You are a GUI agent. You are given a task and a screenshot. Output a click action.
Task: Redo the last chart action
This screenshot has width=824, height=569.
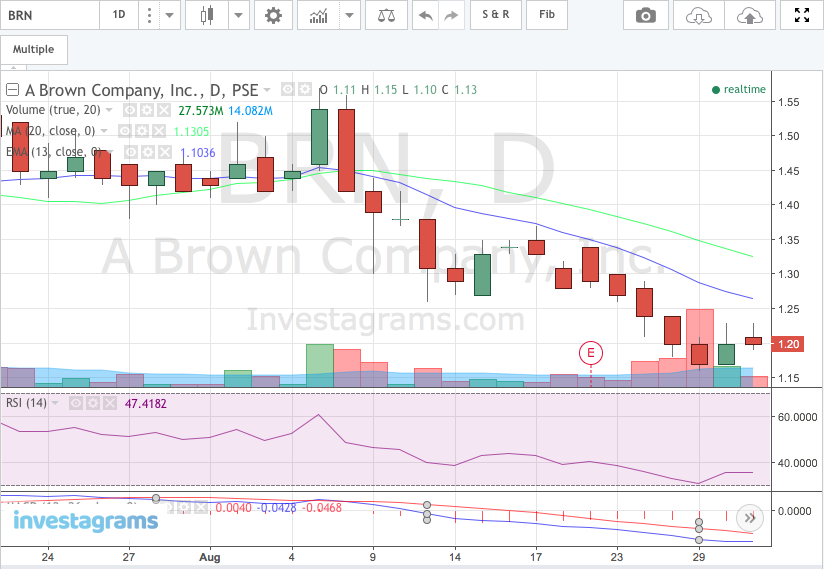(x=451, y=15)
